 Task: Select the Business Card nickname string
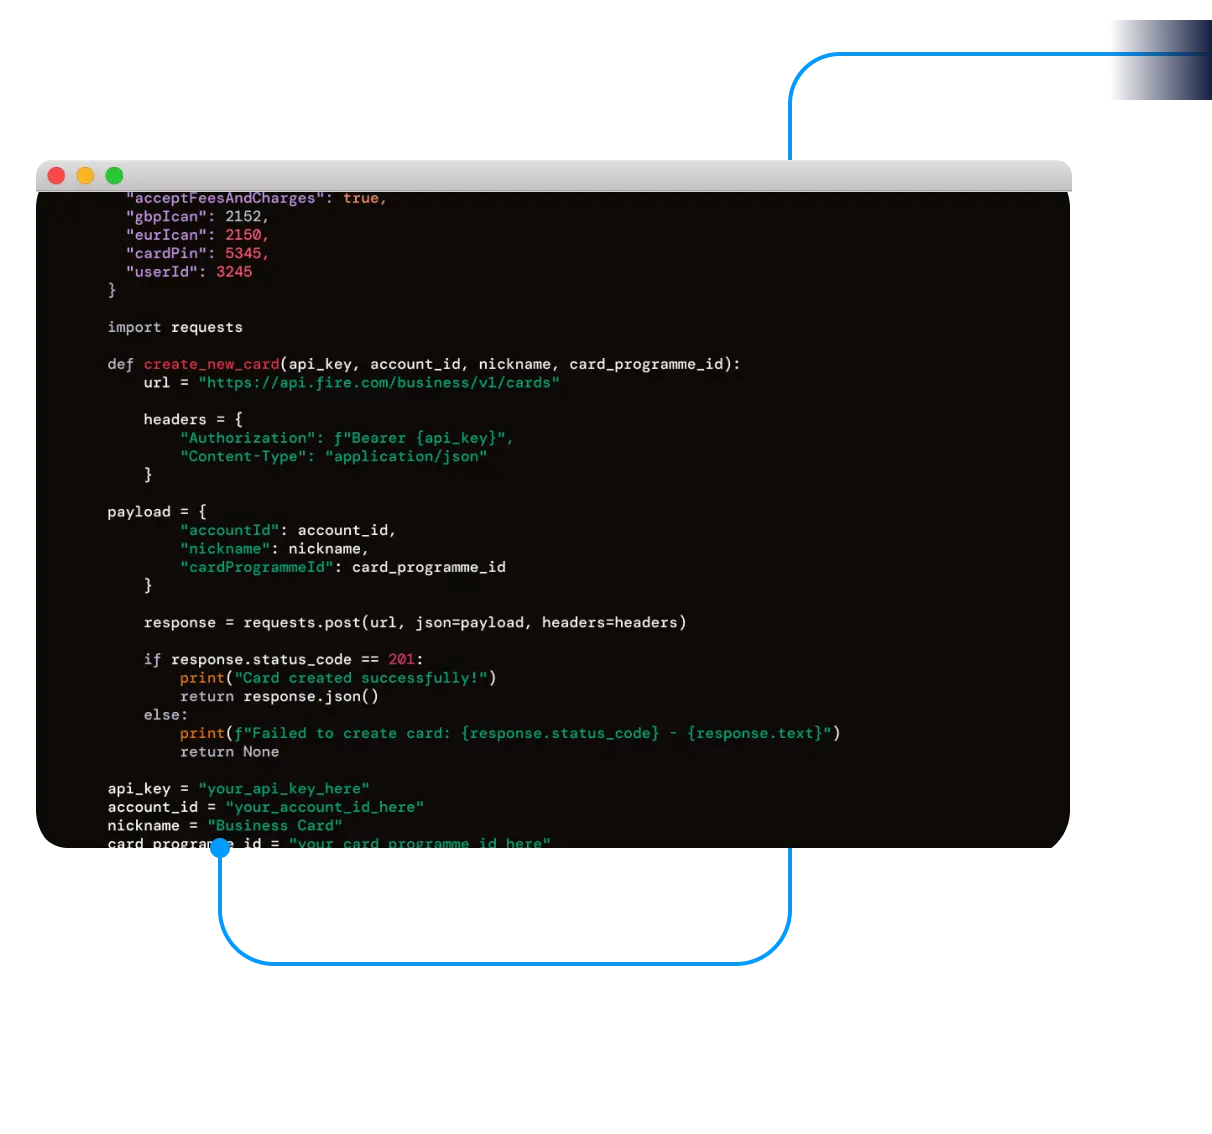coord(276,825)
